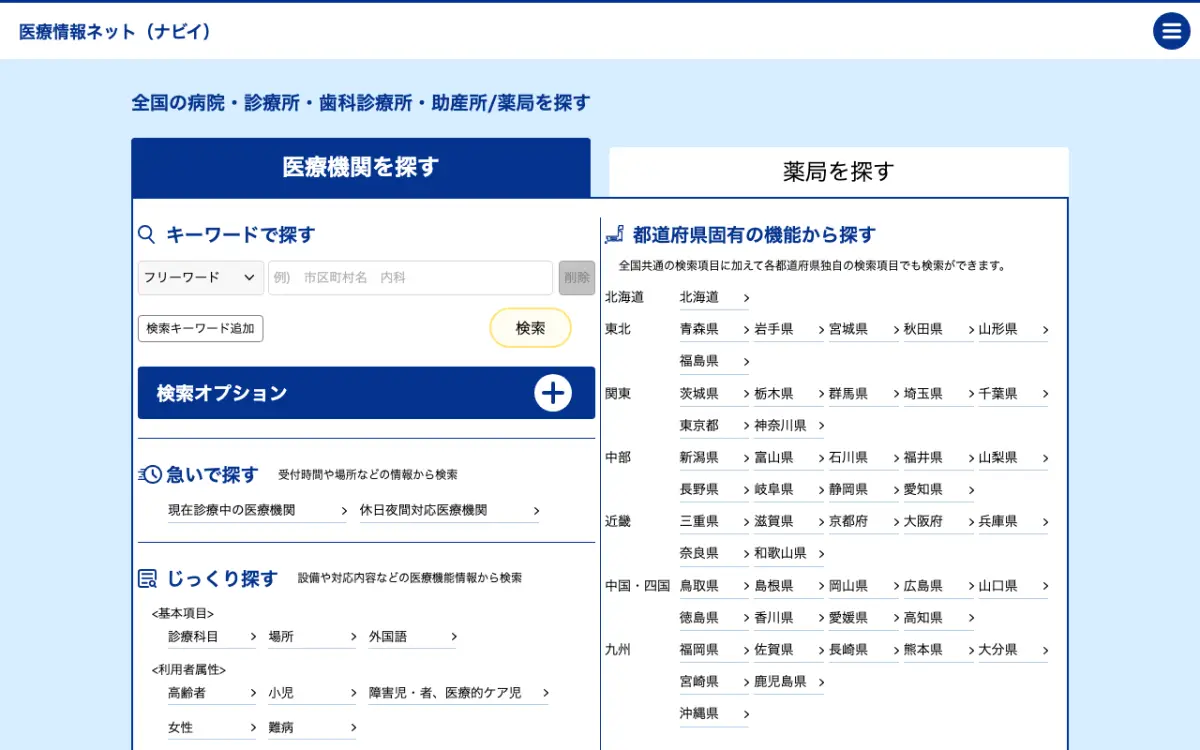Choose 兵庫県 prefecture link

point(1013,522)
